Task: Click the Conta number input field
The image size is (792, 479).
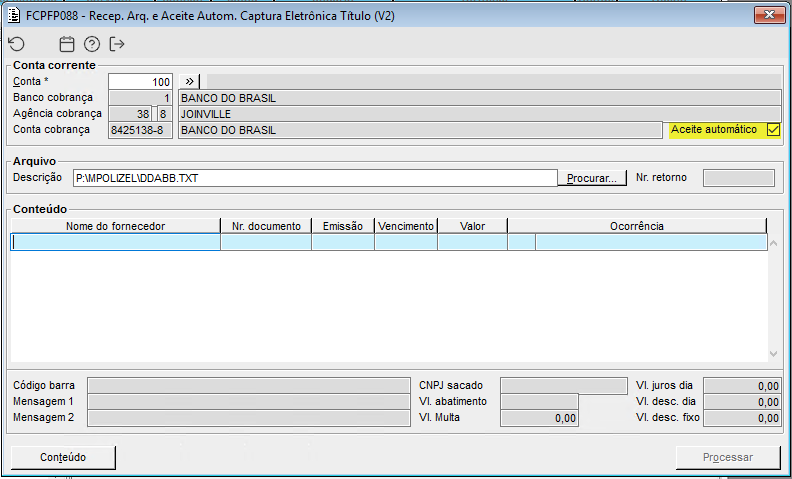Action: 140,81
